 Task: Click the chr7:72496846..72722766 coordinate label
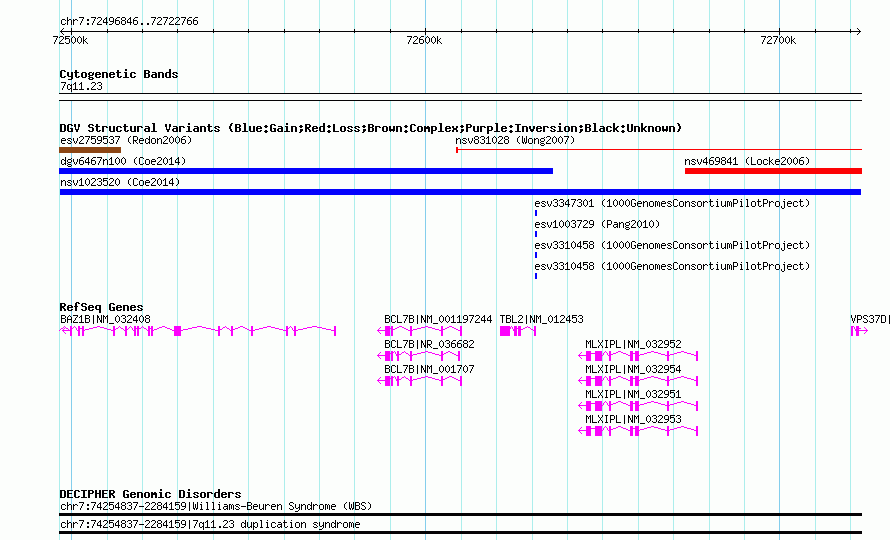coord(129,22)
